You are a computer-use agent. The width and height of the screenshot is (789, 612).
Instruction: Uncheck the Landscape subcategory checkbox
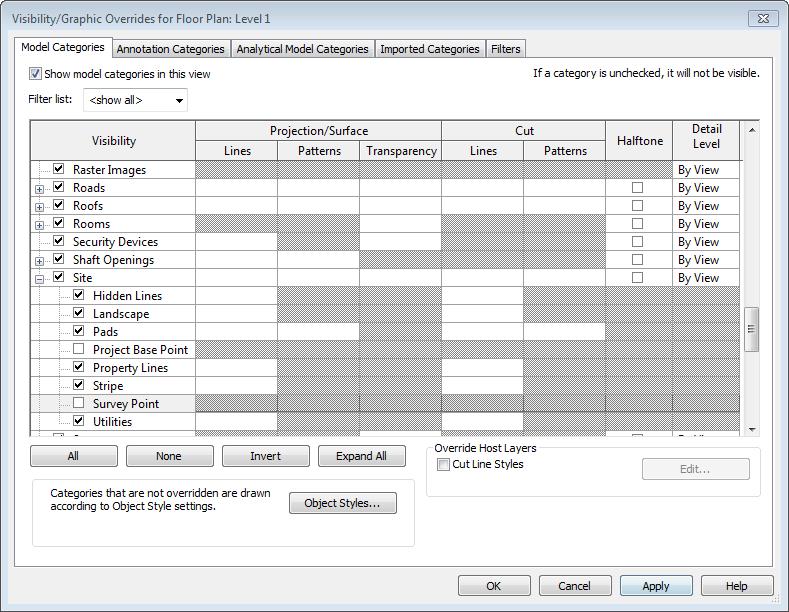click(78, 313)
